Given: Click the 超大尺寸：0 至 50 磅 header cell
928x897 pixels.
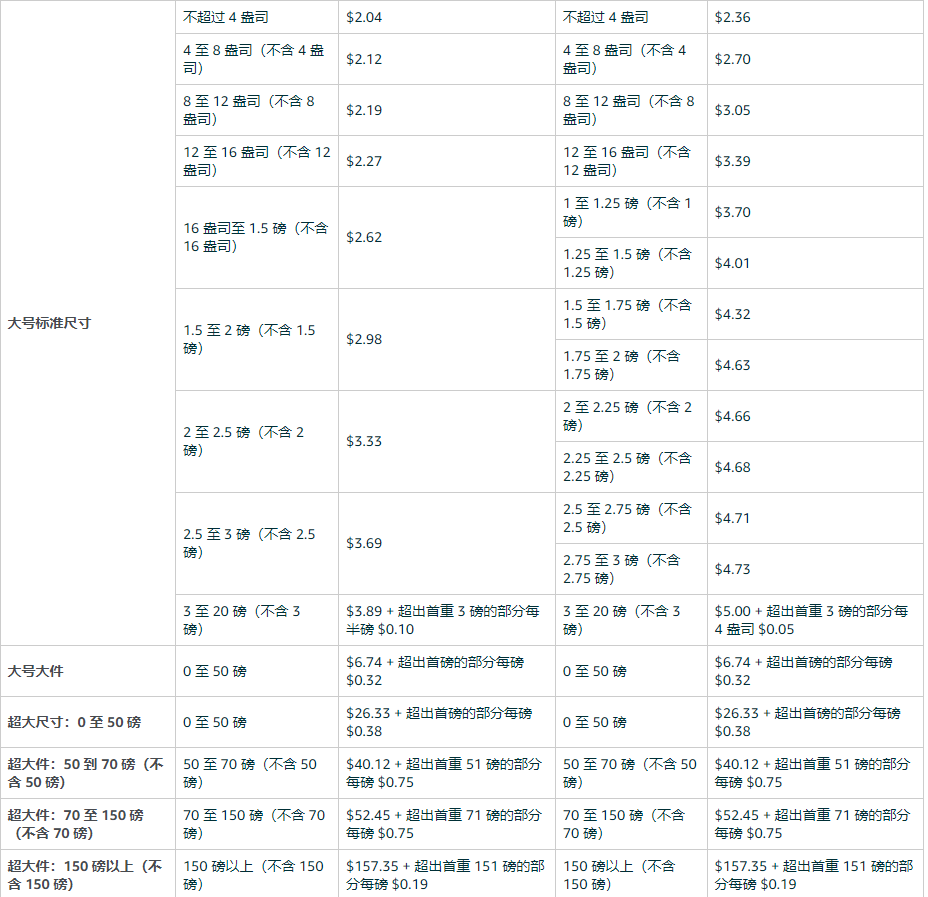Looking at the screenshot, I should (74, 722).
